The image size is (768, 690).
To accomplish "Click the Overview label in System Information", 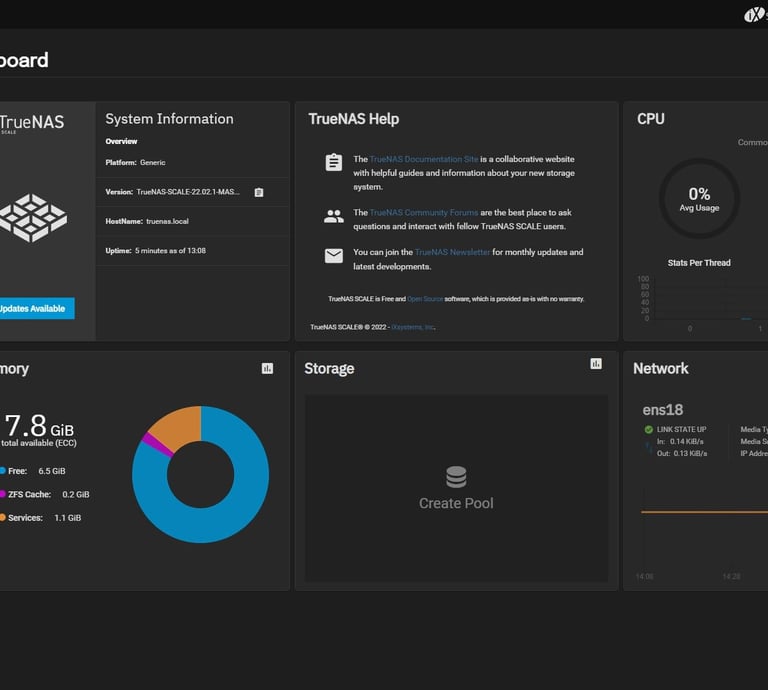I will point(121,142).
